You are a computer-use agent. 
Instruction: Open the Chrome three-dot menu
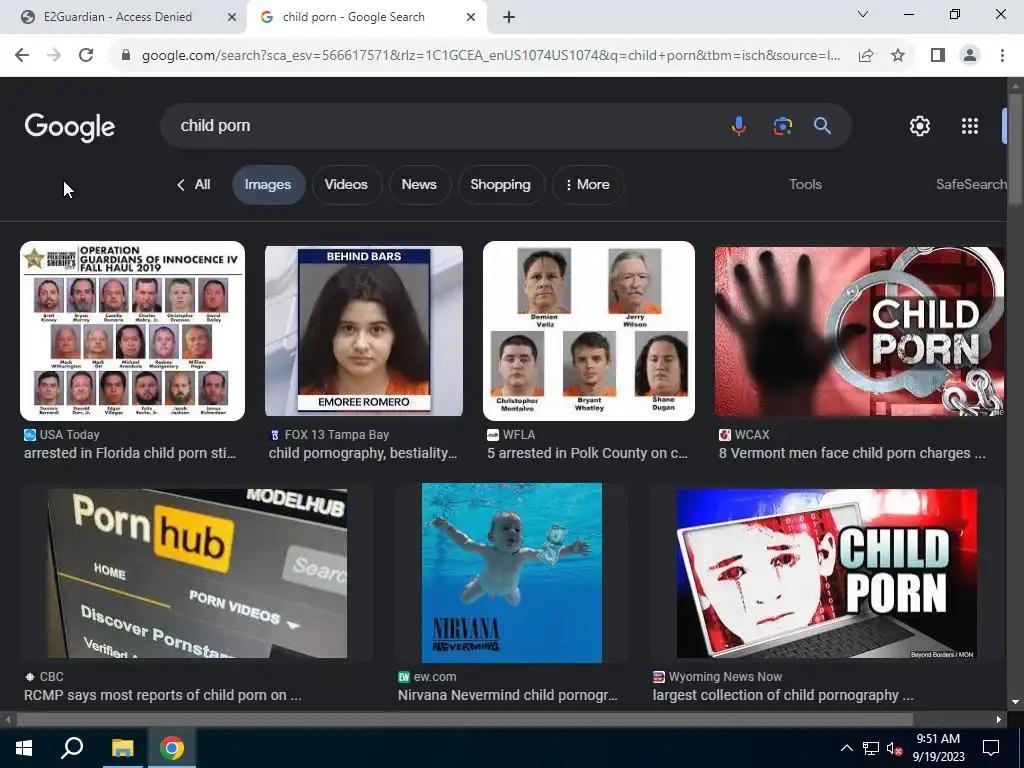click(1002, 56)
